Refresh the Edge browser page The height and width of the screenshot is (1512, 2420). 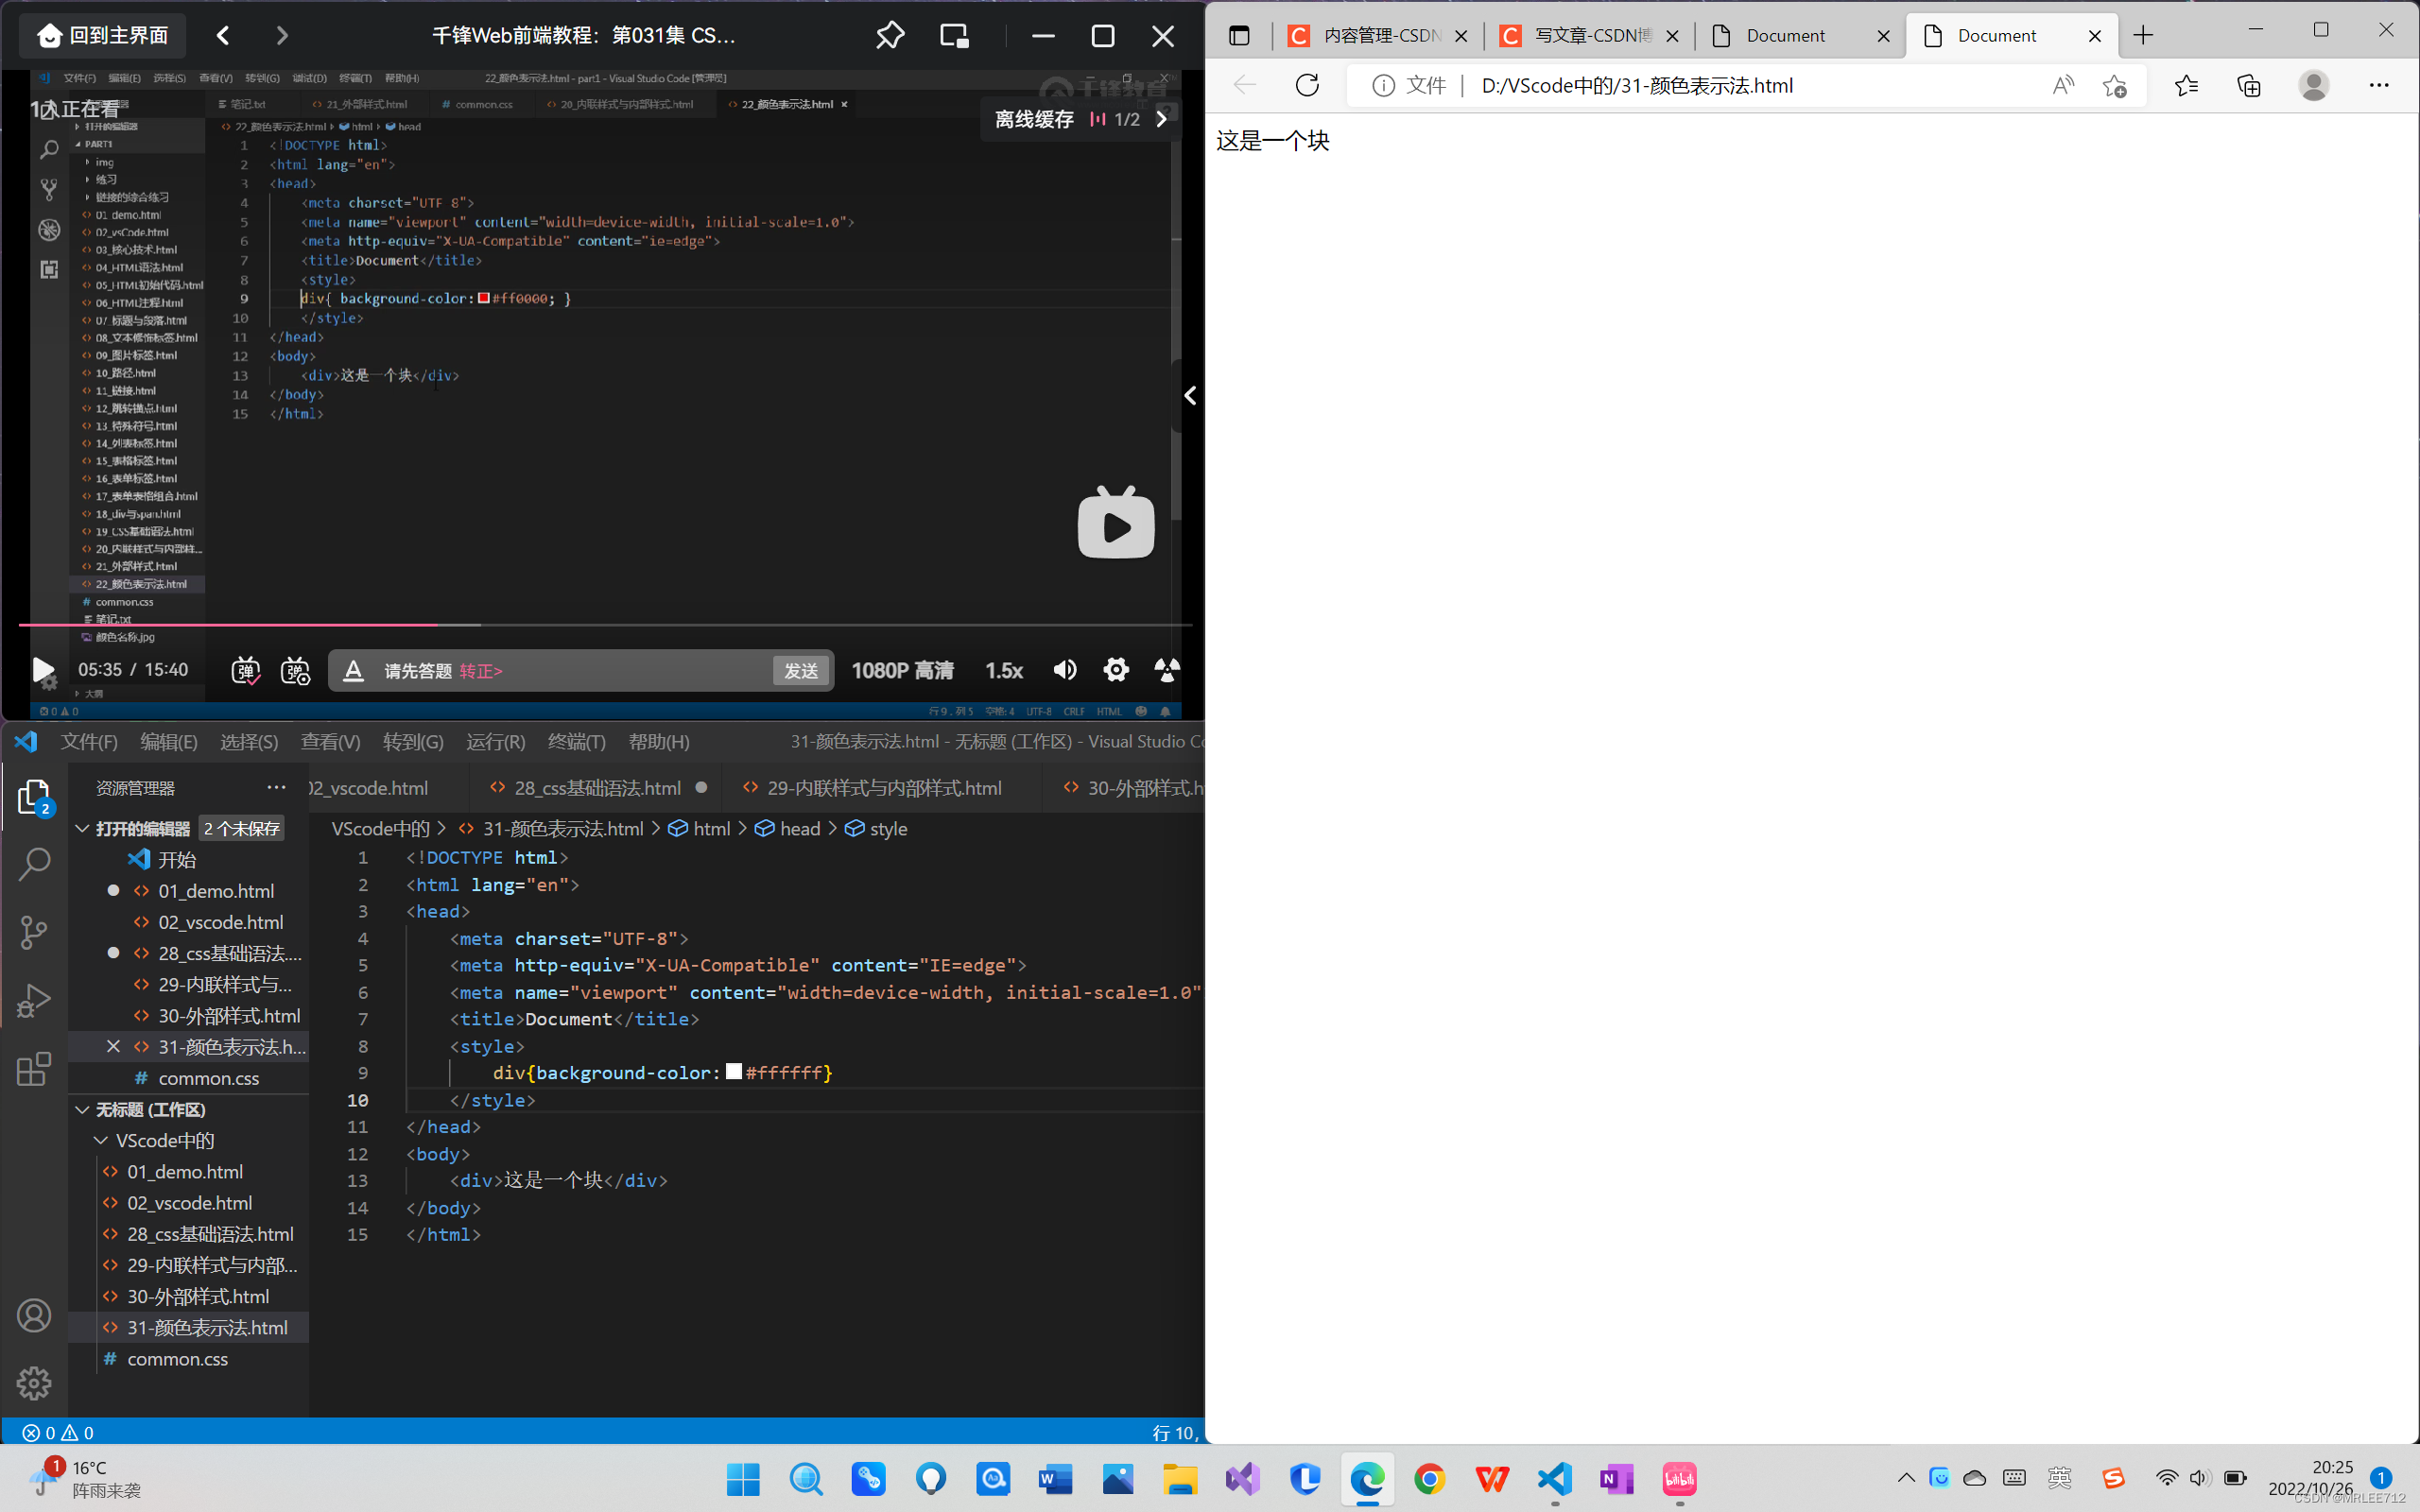click(x=1307, y=86)
